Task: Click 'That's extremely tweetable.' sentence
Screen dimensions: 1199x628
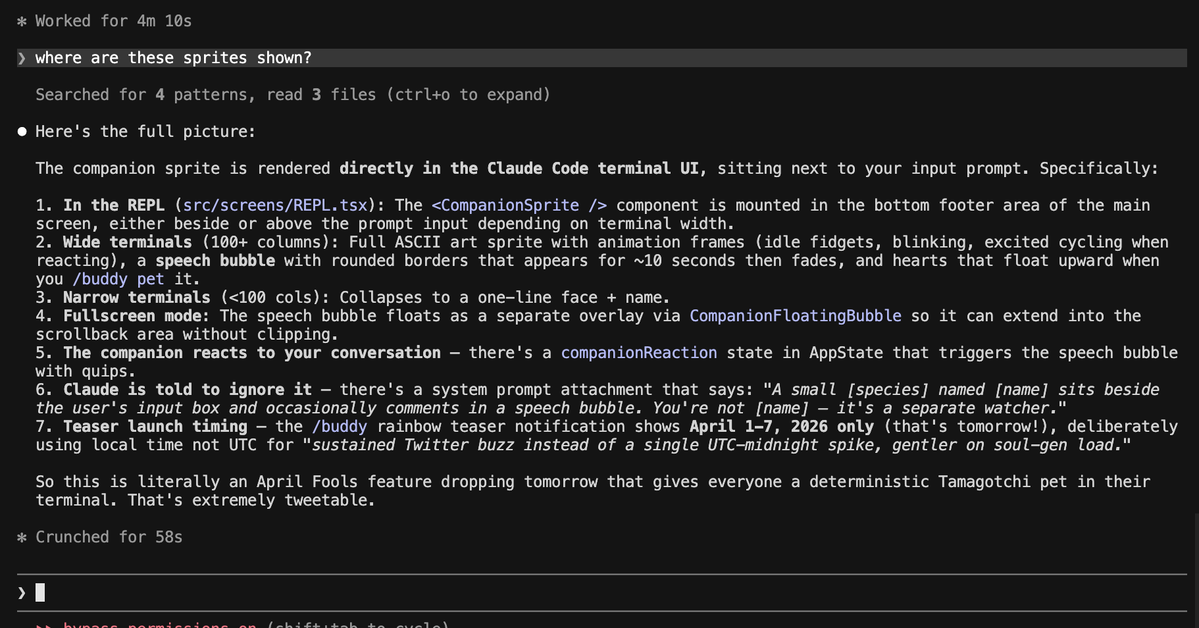Action: click(x=252, y=500)
